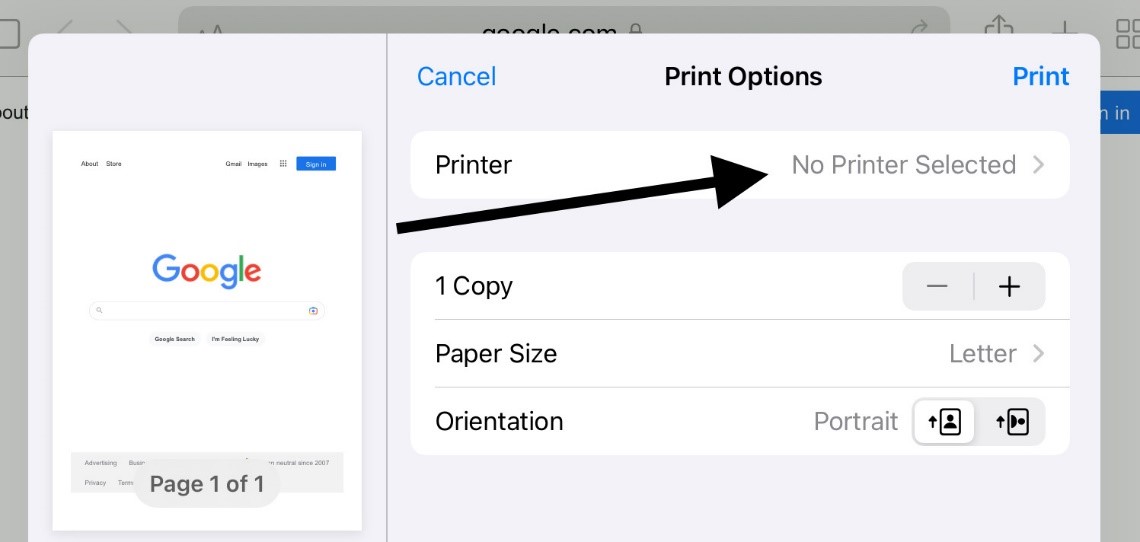Tap the page preview thumbnail
This screenshot has width=1140, height=542.
point(207,331)
